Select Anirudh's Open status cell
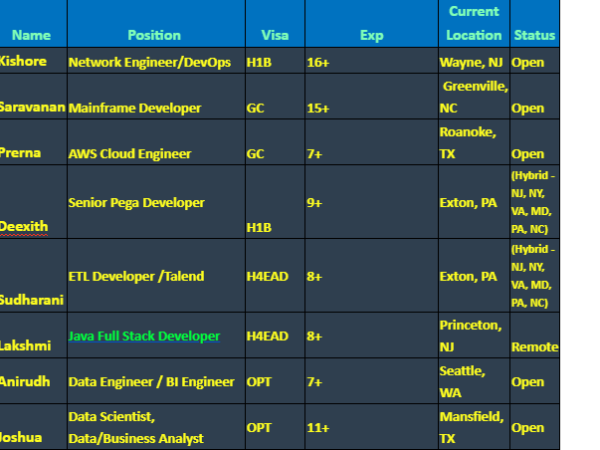Image resolution: width=600 pixels, height=450 pixels. coord(535,381)
